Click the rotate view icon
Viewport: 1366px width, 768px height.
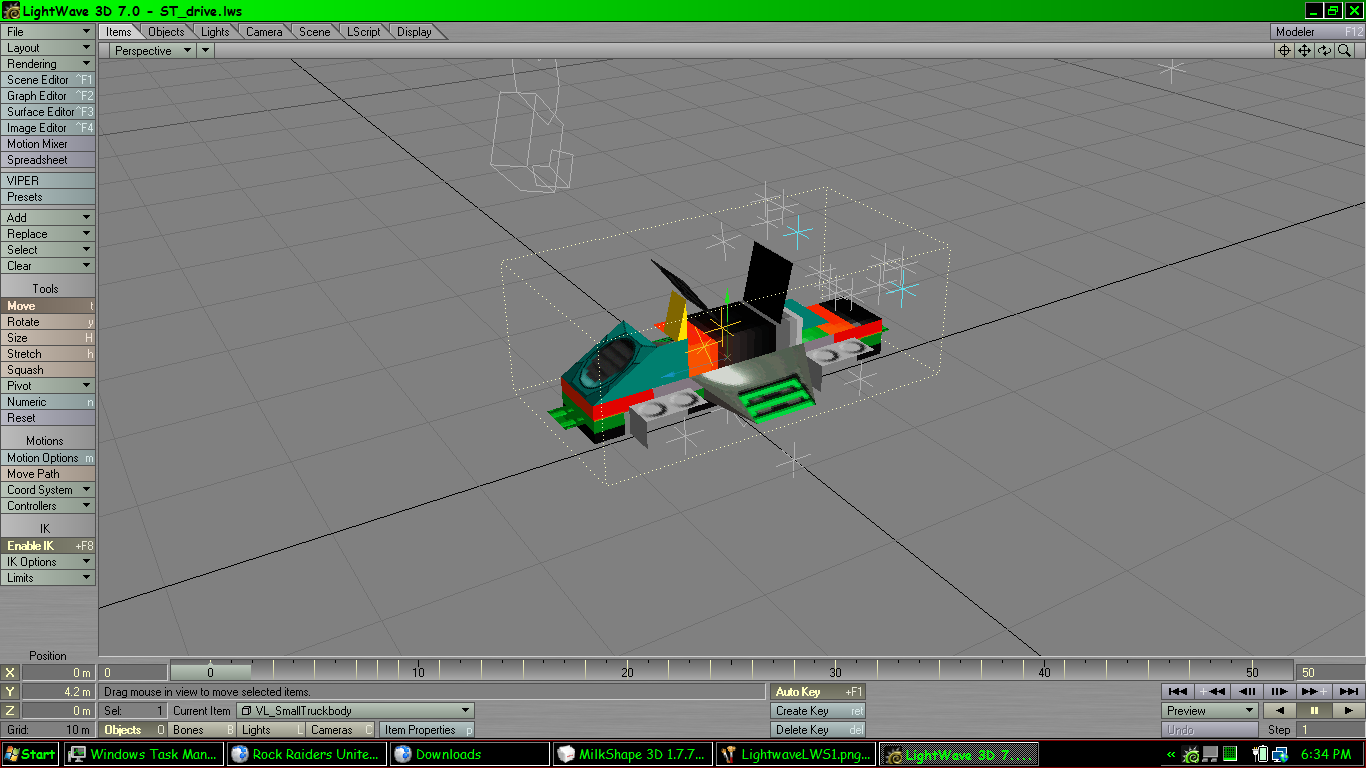coord(1325,50)
